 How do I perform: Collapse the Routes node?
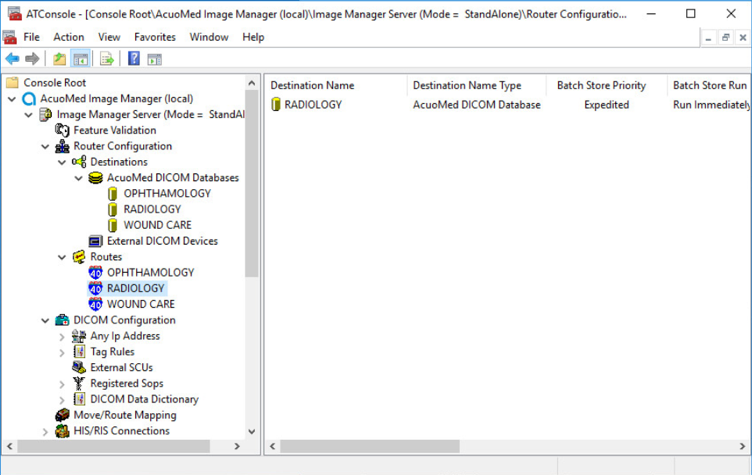click(62, 257)
